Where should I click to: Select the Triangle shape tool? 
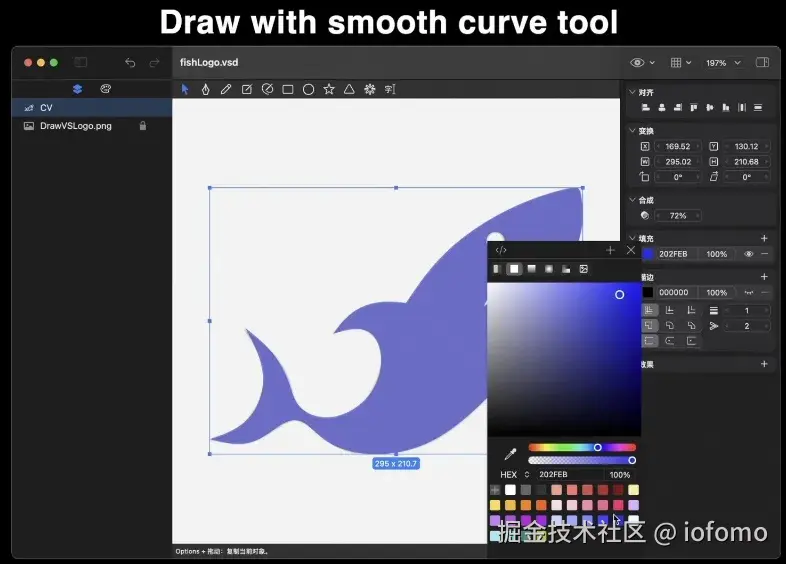[x=349, y=89]
